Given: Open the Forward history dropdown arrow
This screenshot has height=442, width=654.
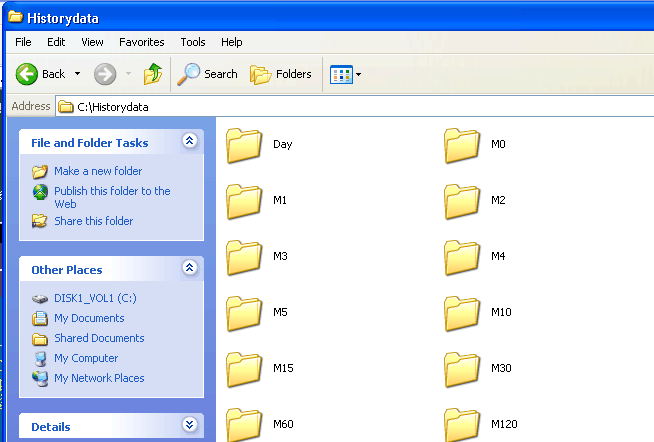Looking at the screenshot, I should point(128,74).
